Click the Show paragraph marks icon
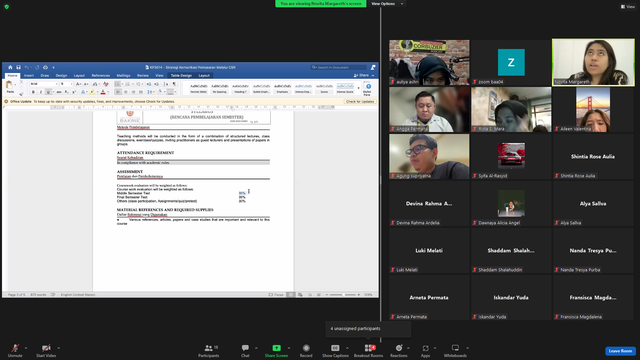 click(174, 84)
